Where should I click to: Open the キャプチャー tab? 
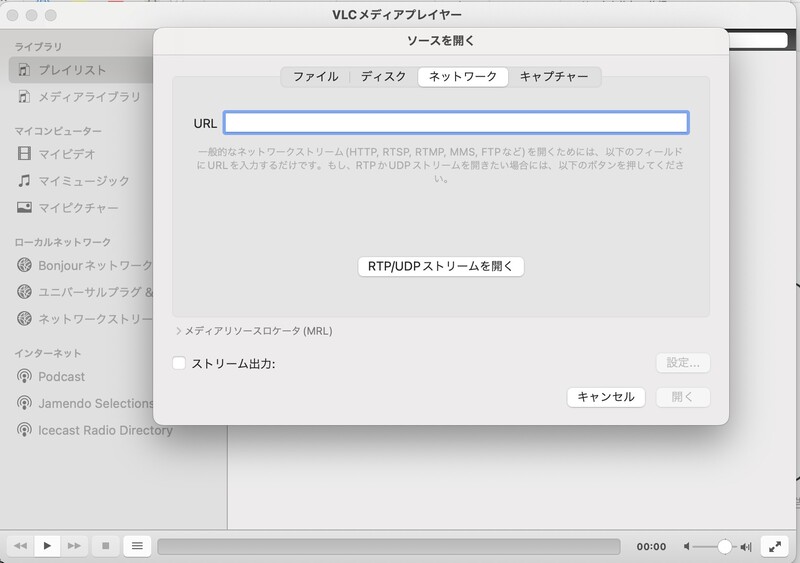pyautogui.click(x=554, y=77)
